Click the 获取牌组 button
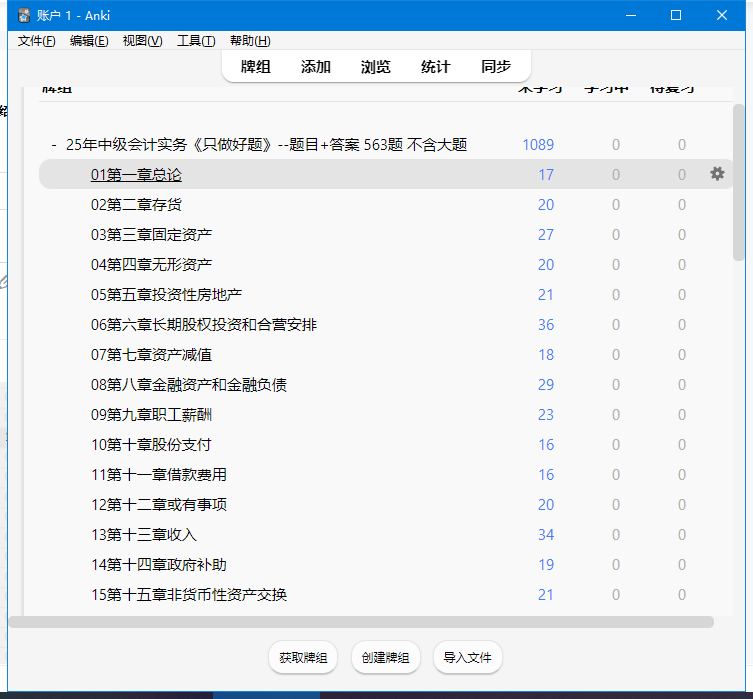 pos(303,657)
